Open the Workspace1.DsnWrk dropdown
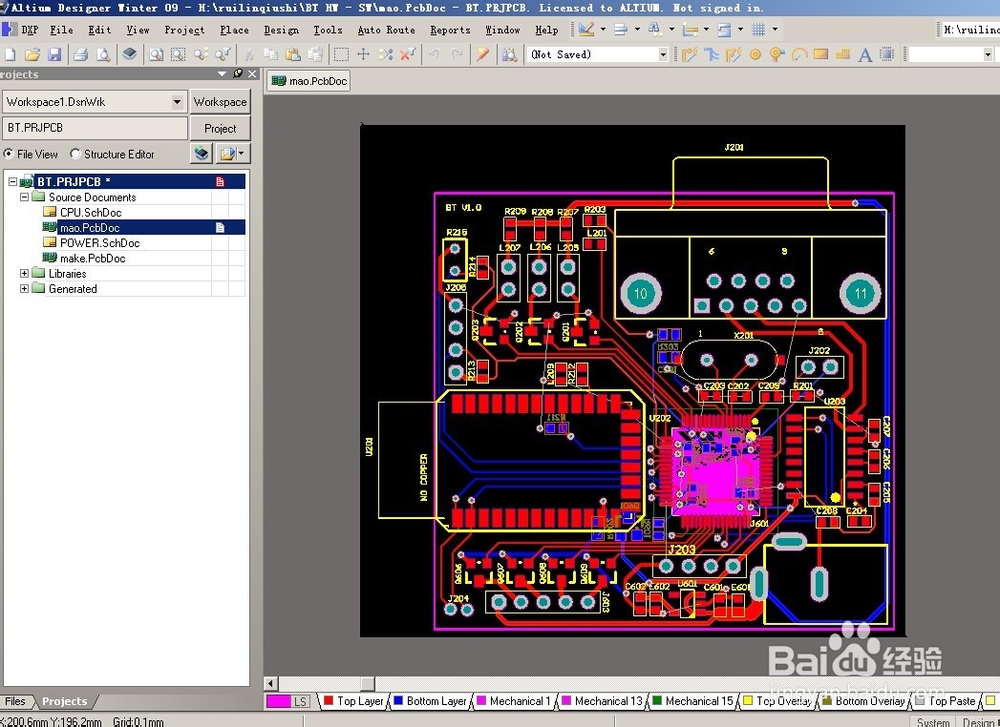This screenshot has height=727, width=1000. tap(177, 102)
